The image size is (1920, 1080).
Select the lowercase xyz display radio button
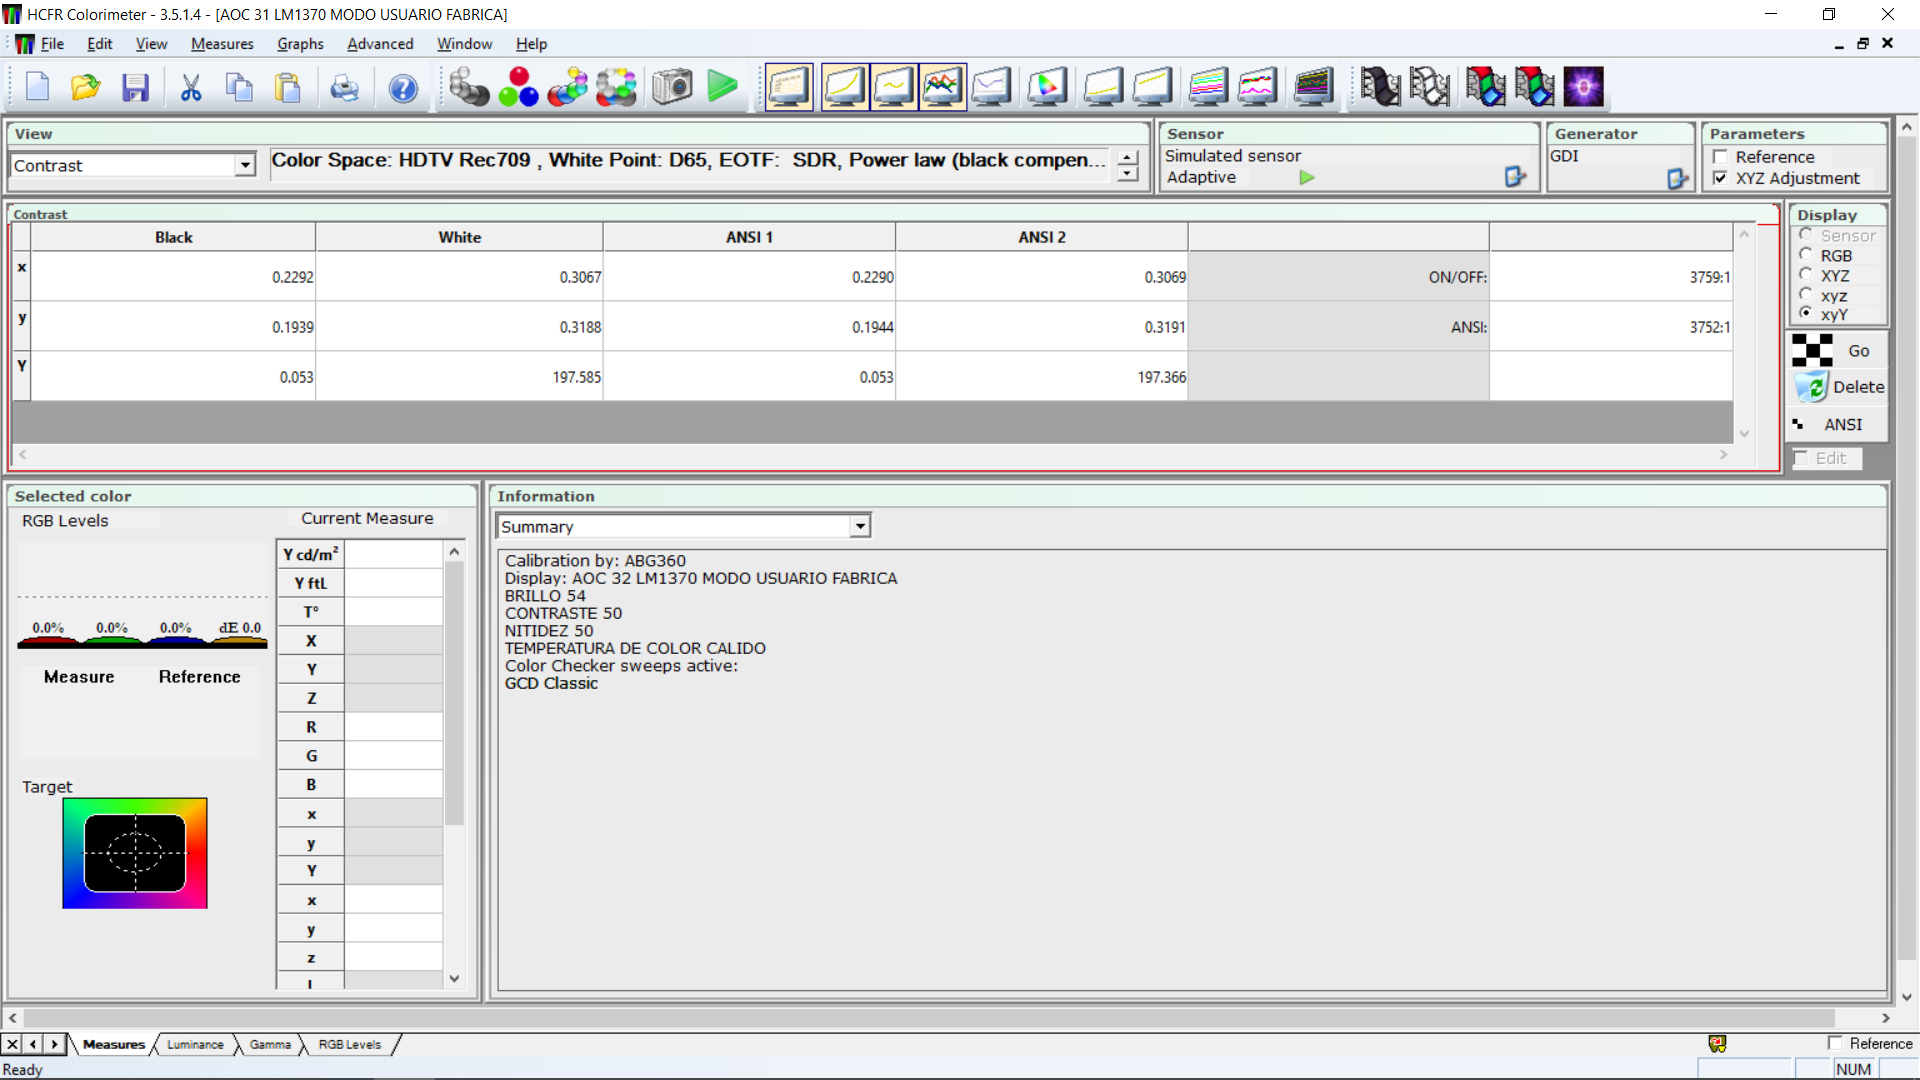tap(1806, 295)
